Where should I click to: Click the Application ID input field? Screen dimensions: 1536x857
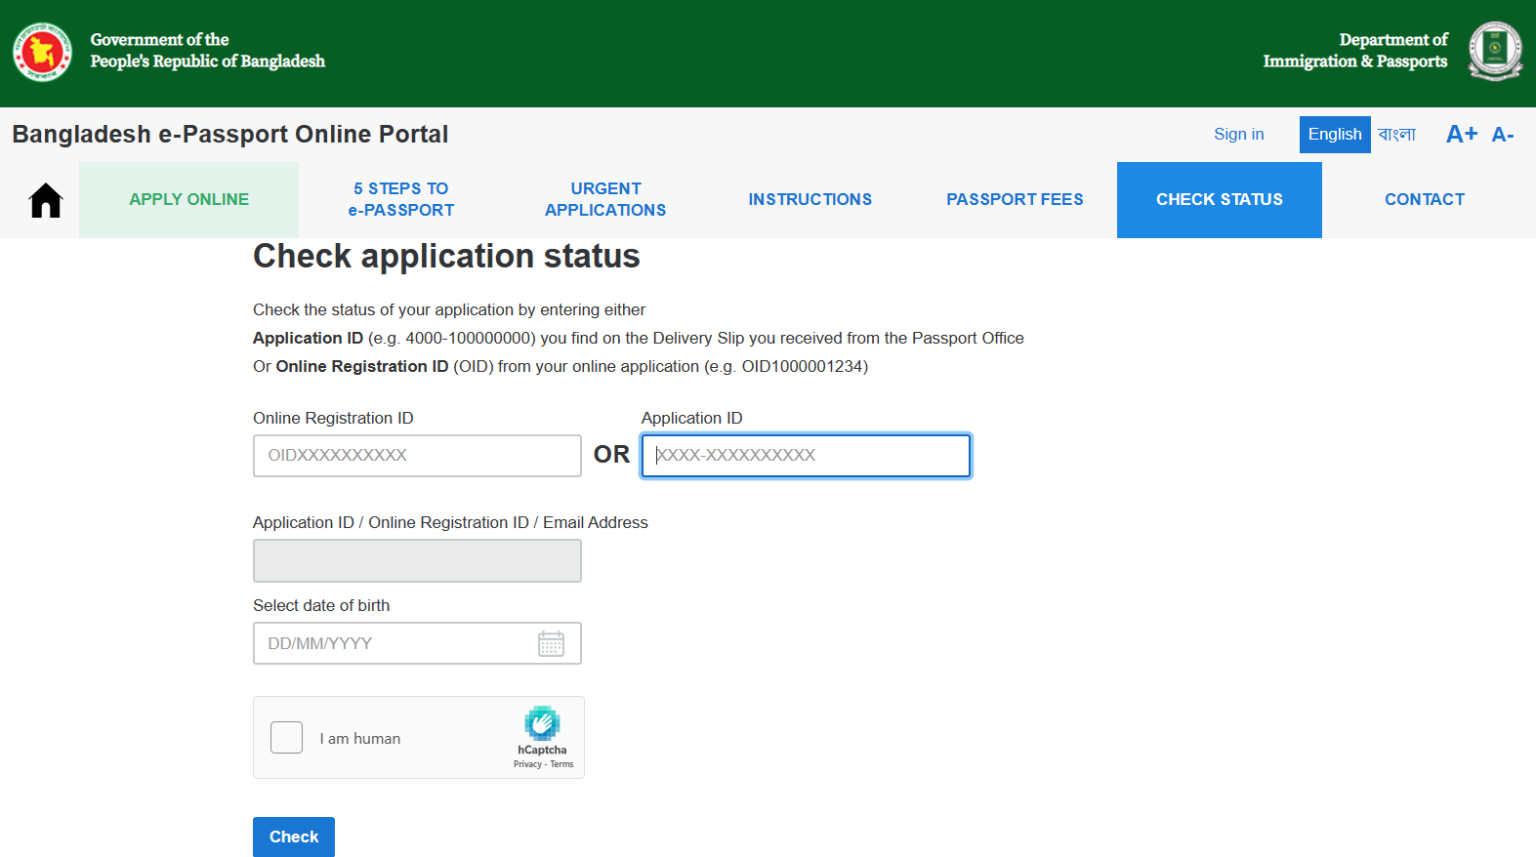[x=805, y=455]
